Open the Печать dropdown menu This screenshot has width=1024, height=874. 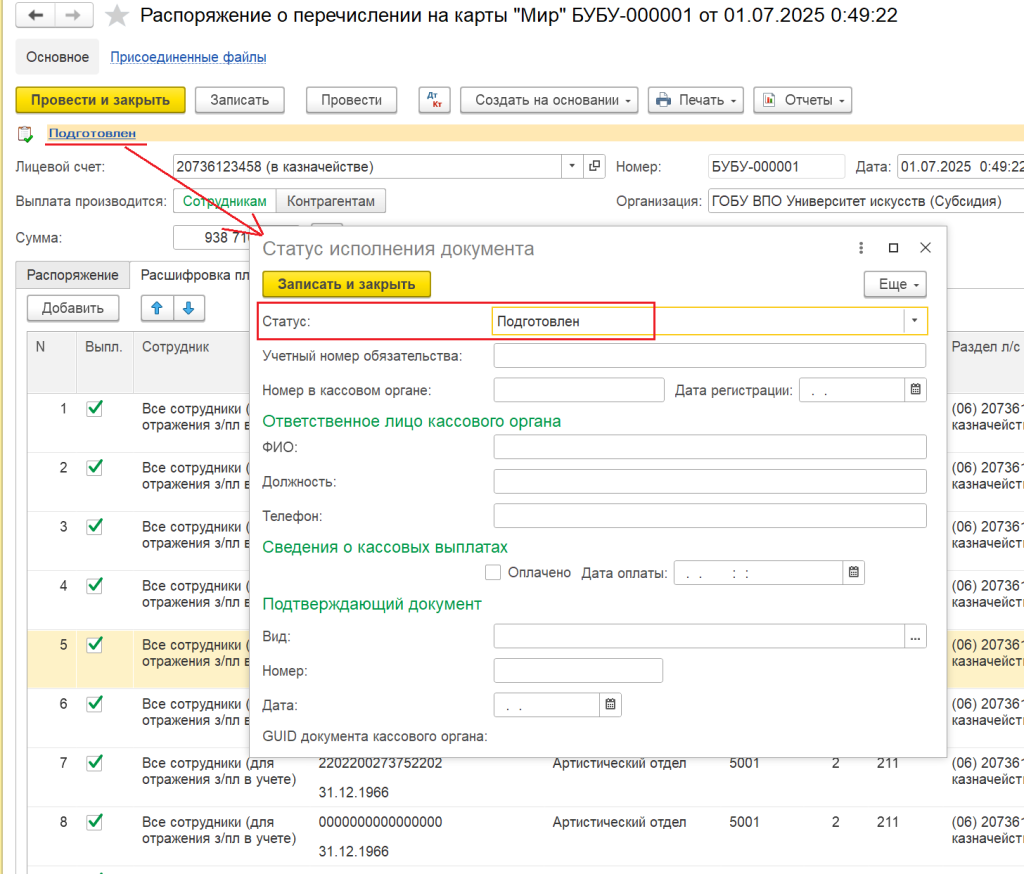[x=696, y=100]
